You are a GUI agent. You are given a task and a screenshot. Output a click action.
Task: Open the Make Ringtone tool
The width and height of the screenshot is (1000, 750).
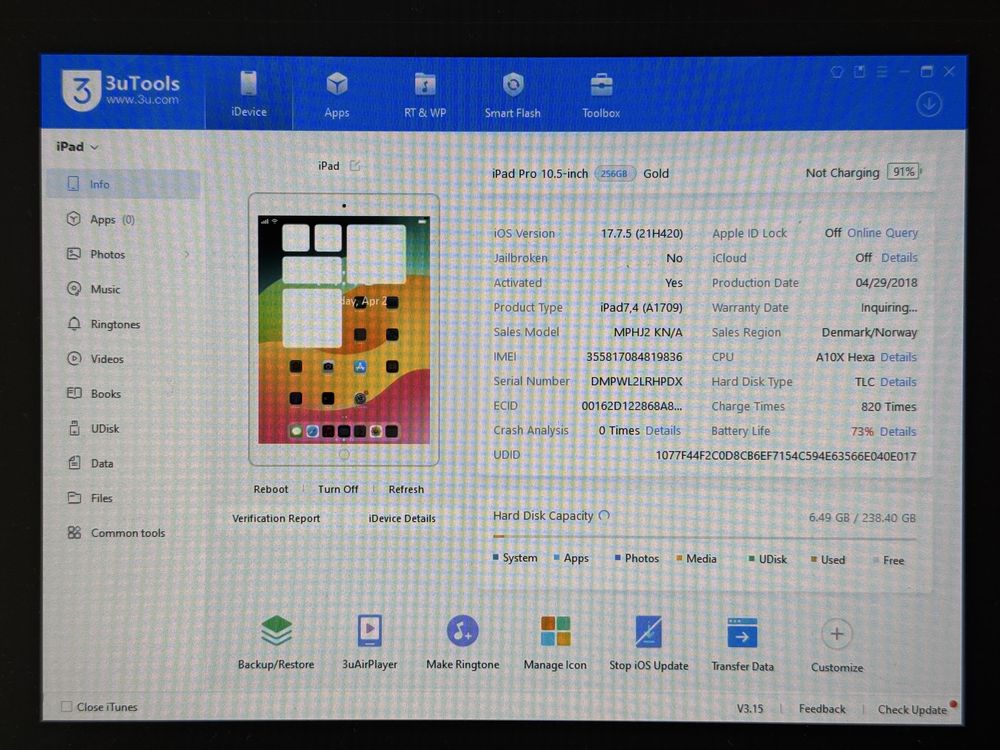click(462, 642)
